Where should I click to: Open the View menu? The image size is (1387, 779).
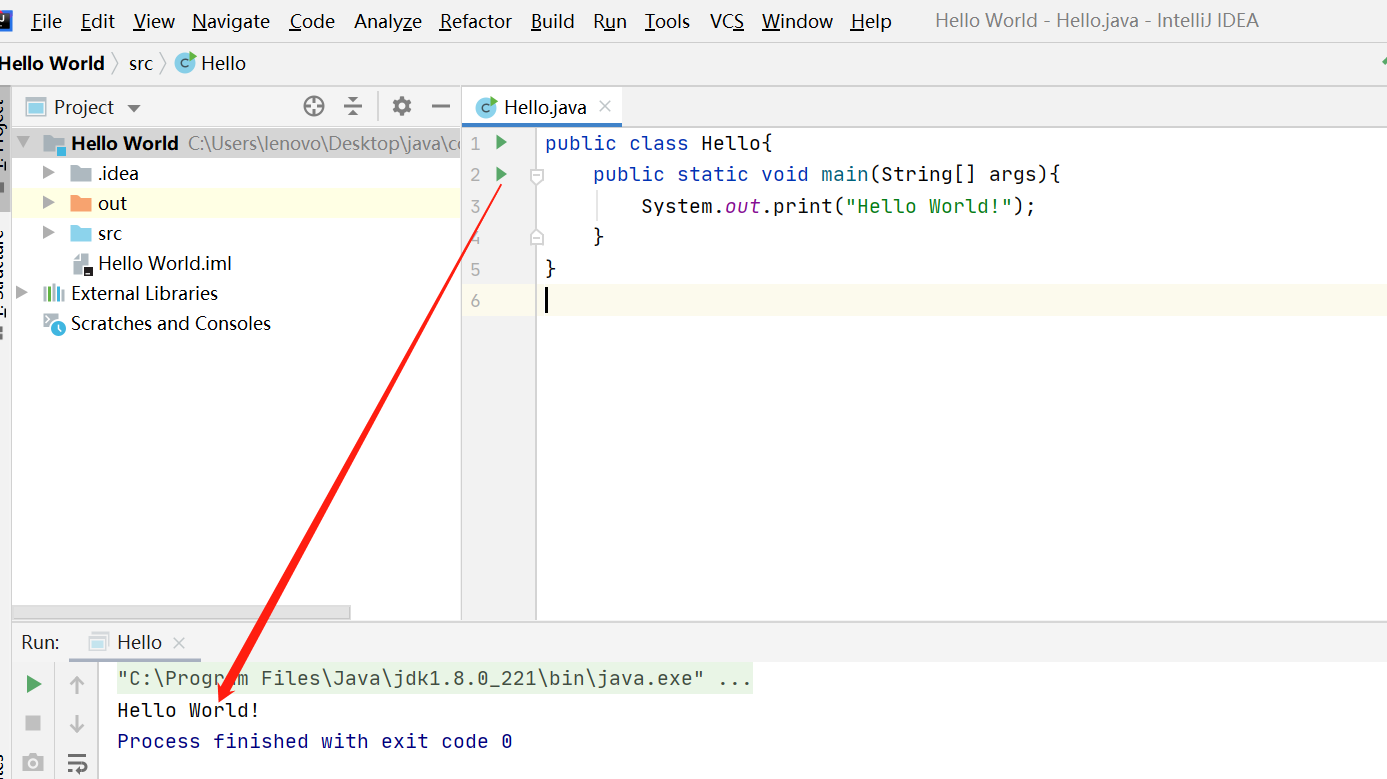tap(154, 21)
